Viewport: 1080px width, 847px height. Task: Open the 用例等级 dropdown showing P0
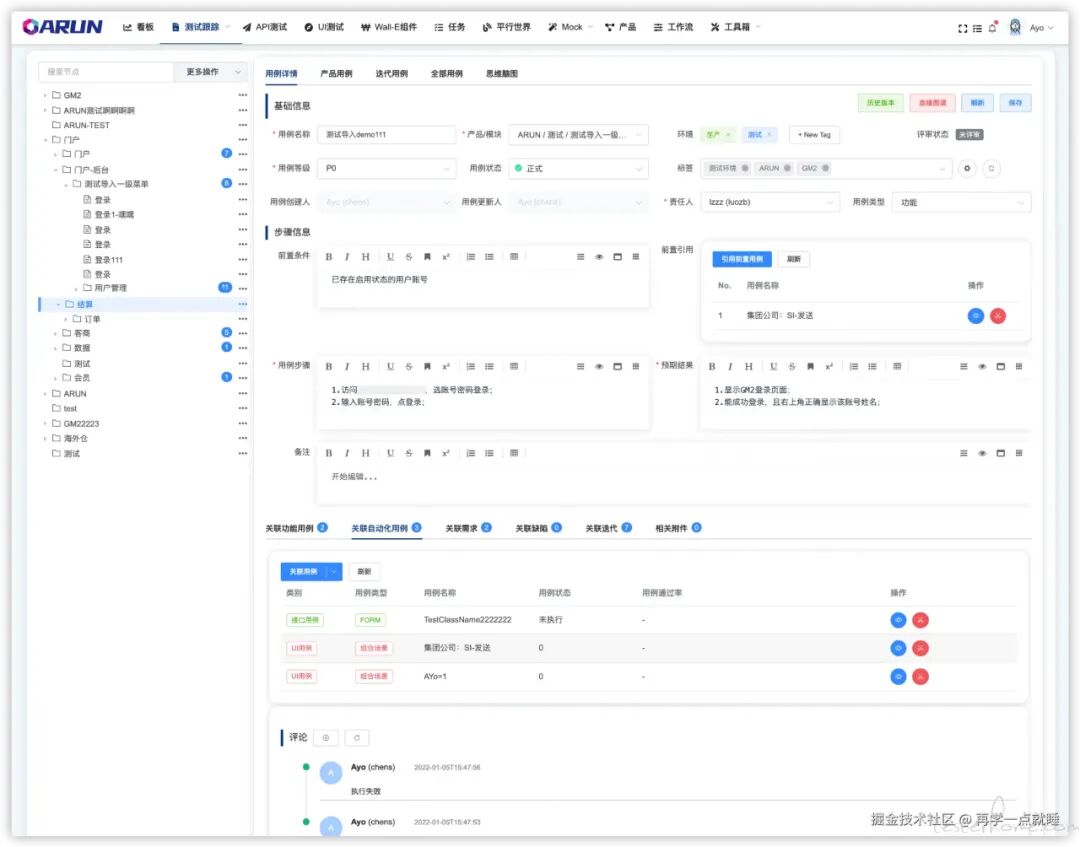(x=386, y=168)
